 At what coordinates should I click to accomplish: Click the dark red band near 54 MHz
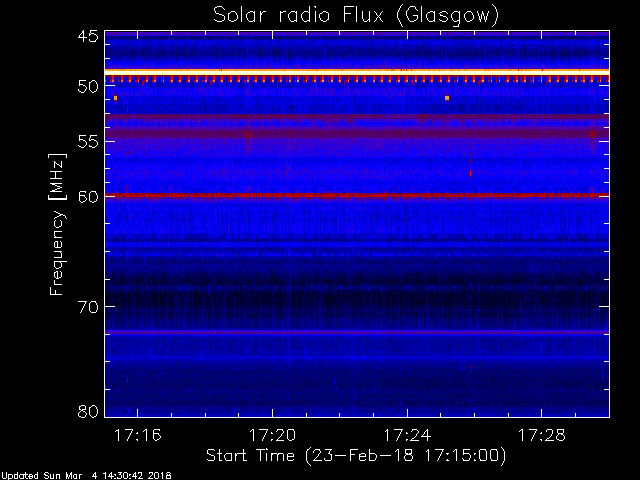(x=357, y=133)
